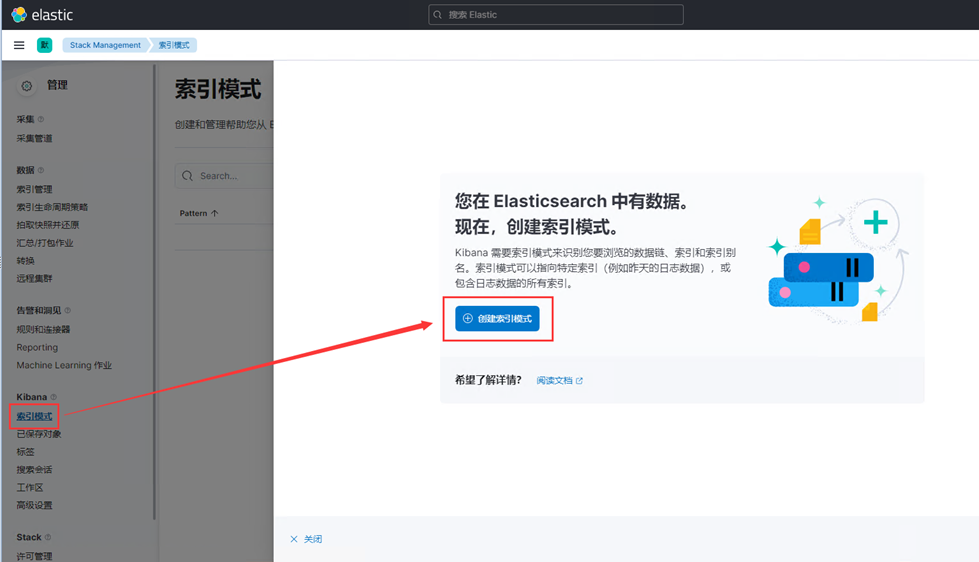Screen dimensions: 979x562
Task: Open 标签 in the sidebar
Action: 26,451
